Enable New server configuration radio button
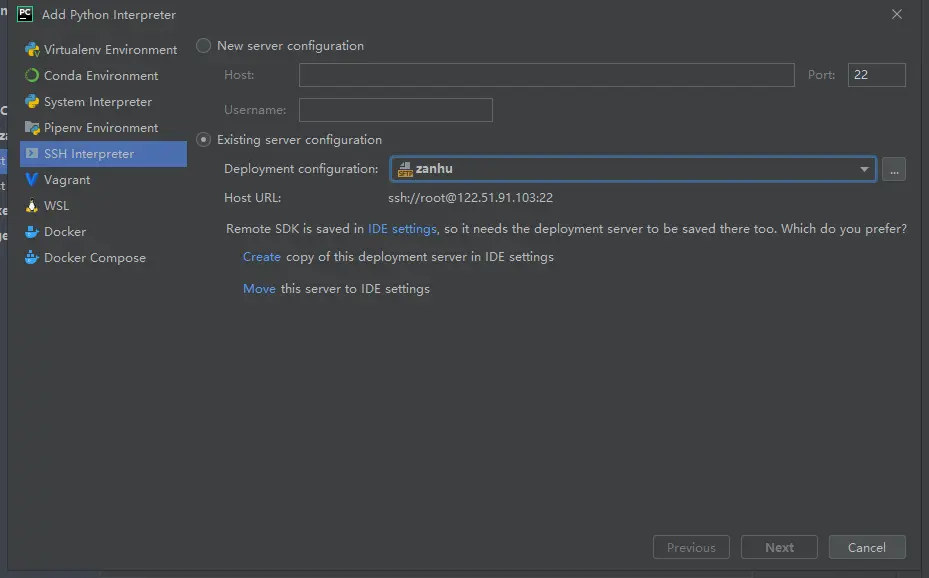Viewport: 929px width, 578px height. point(204,46)
